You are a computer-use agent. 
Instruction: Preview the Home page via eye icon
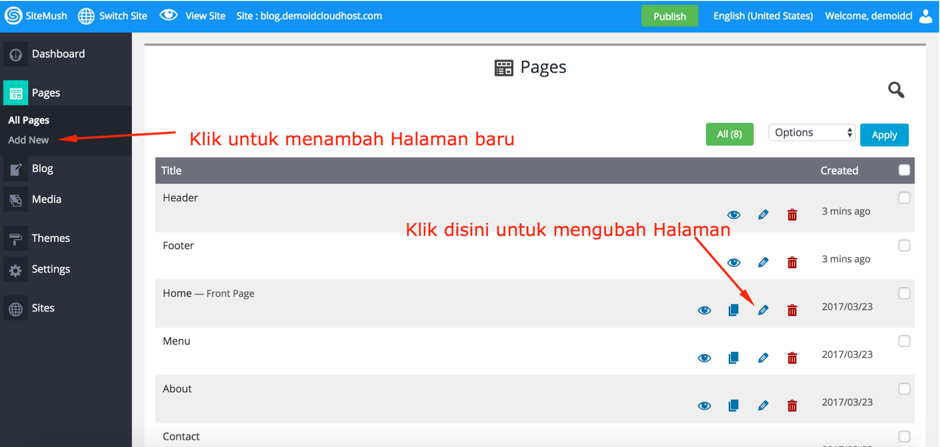point(704,310)
